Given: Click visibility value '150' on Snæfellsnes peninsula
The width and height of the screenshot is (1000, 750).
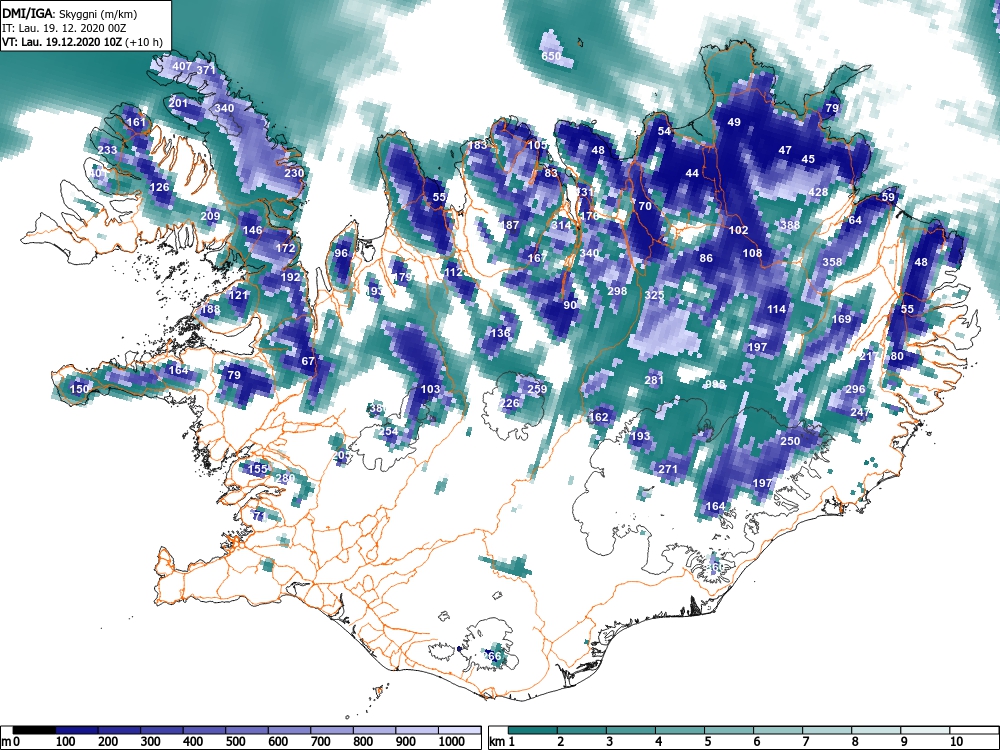Looking at the screenshot, I should click(x=80, y=389).
